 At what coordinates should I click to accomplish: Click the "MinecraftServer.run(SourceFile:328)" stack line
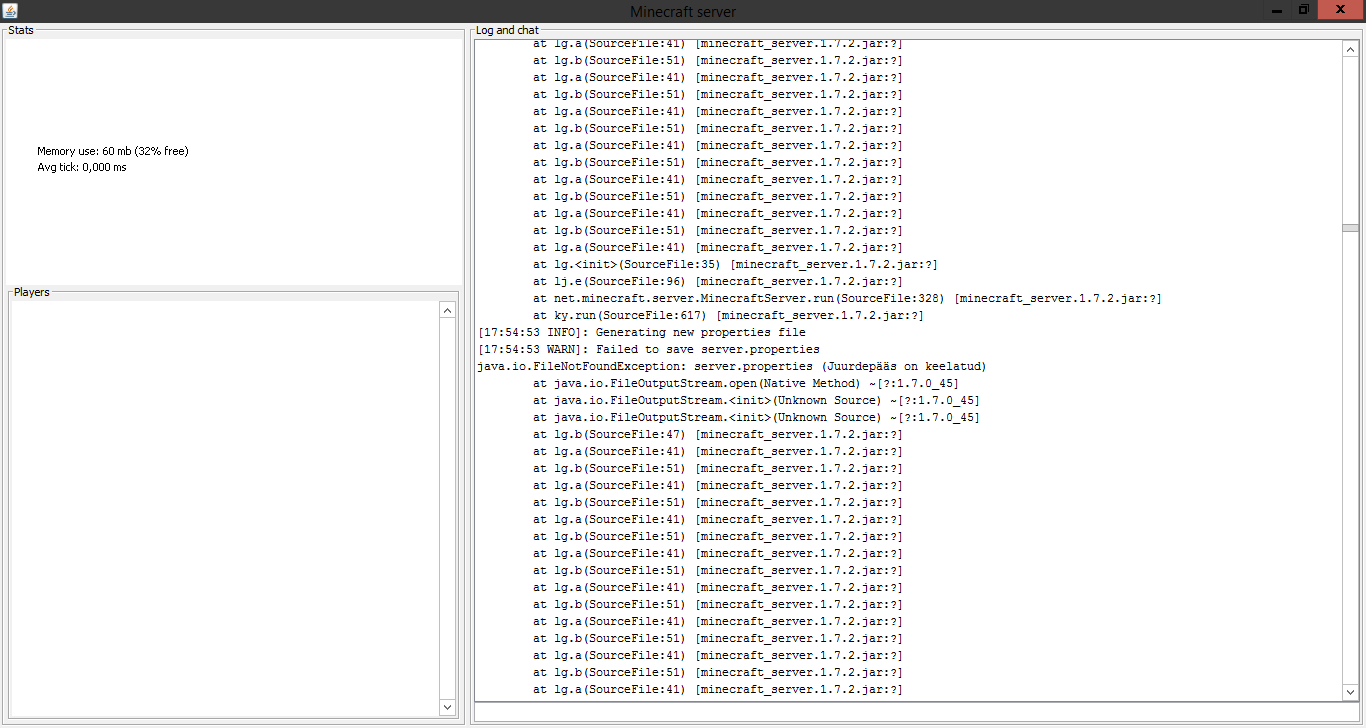tap(847, 298)
